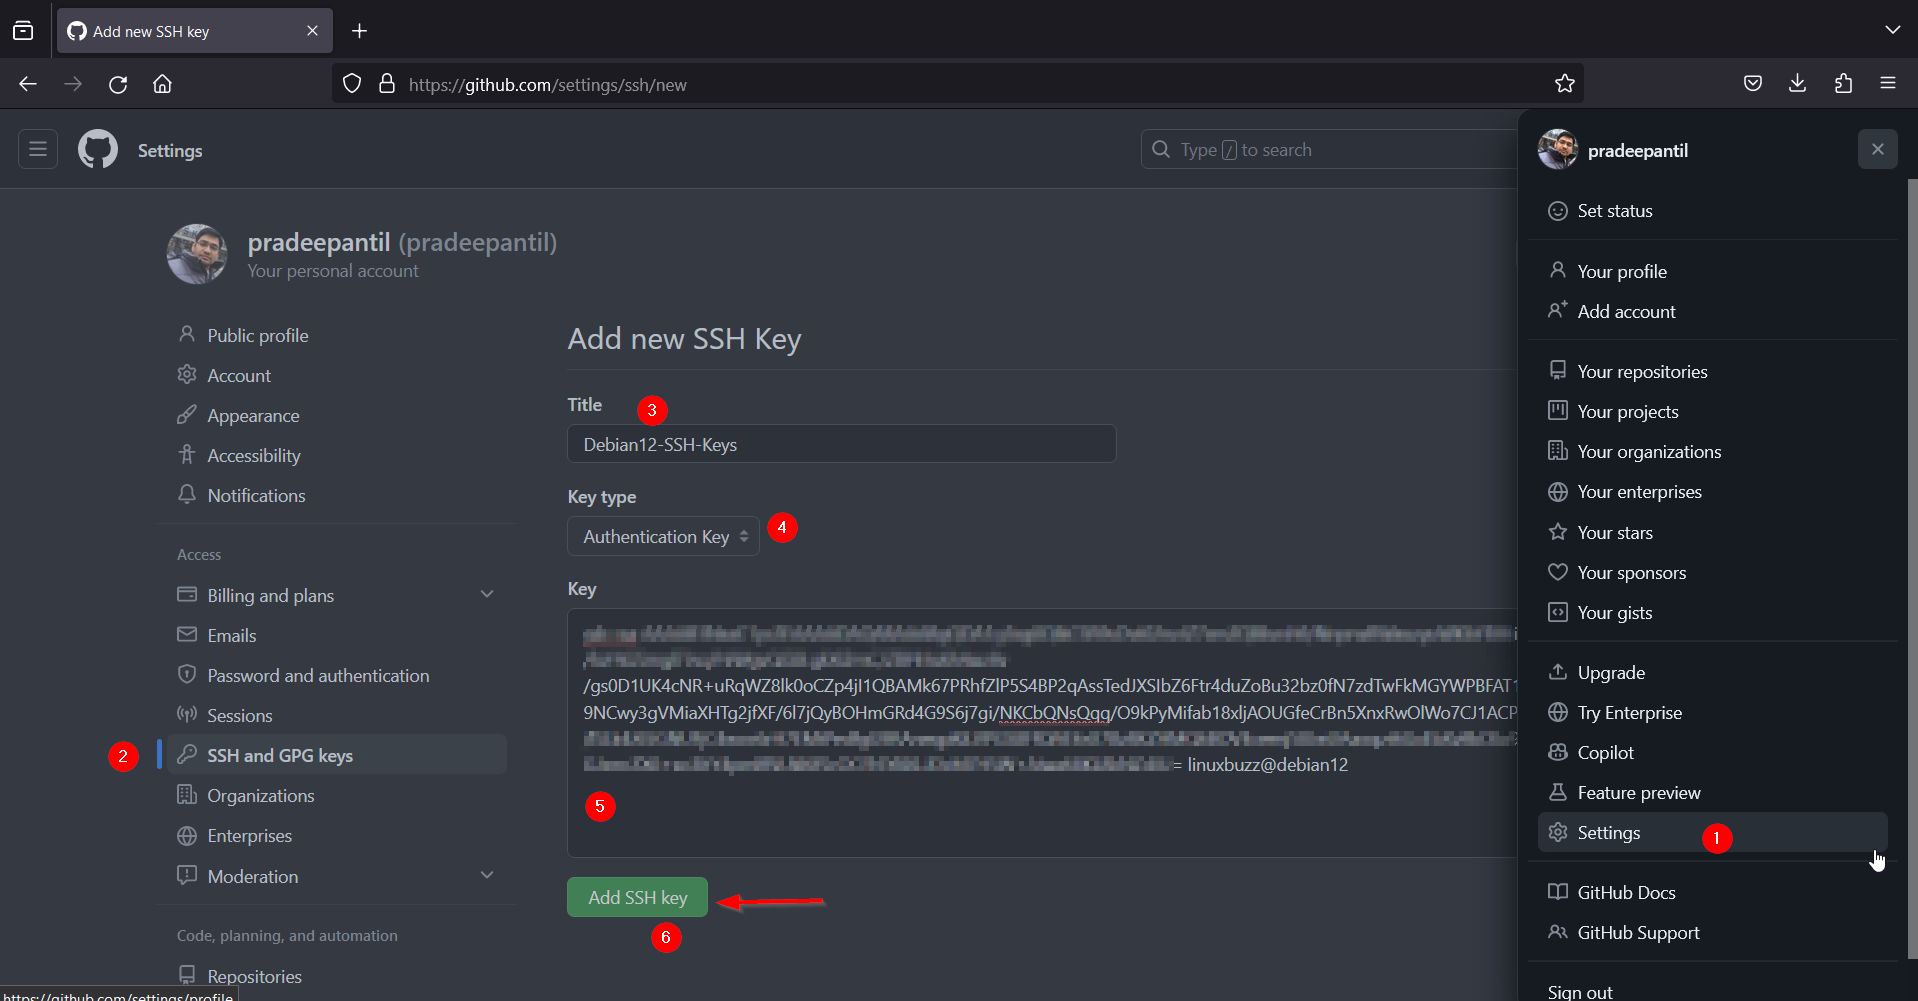Close the Add new SSH key tab

(x=312, y=31)
